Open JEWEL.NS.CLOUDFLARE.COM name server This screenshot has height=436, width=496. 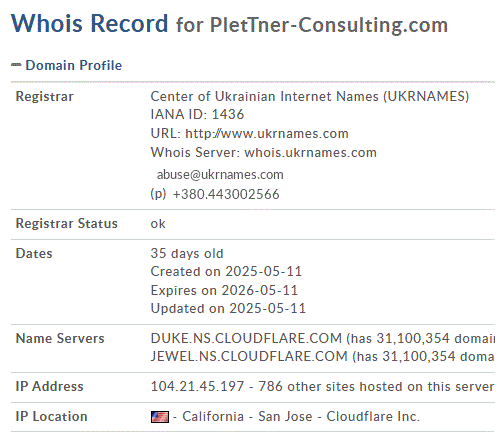click(249, 357)
